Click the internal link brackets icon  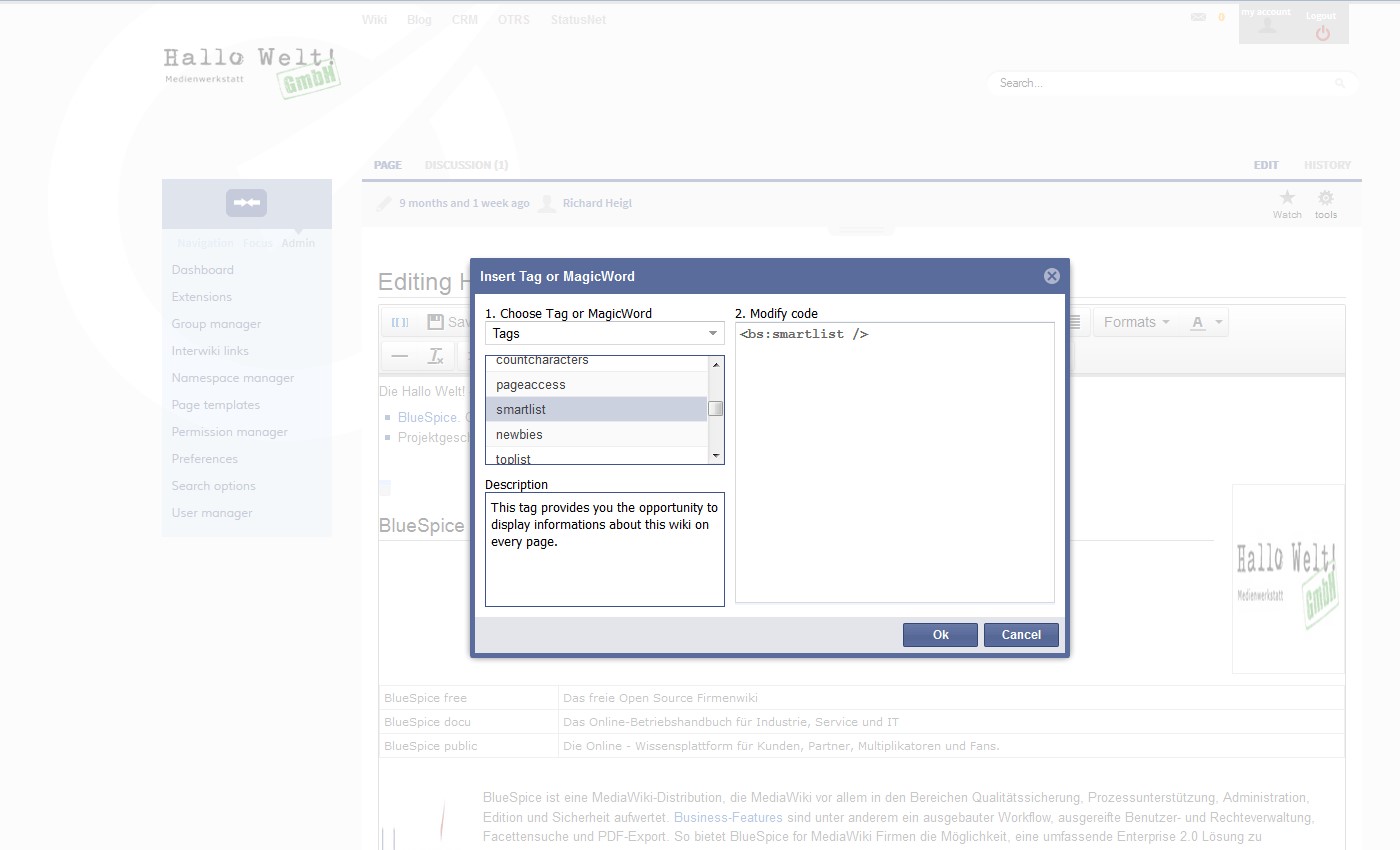coord(399,321)
